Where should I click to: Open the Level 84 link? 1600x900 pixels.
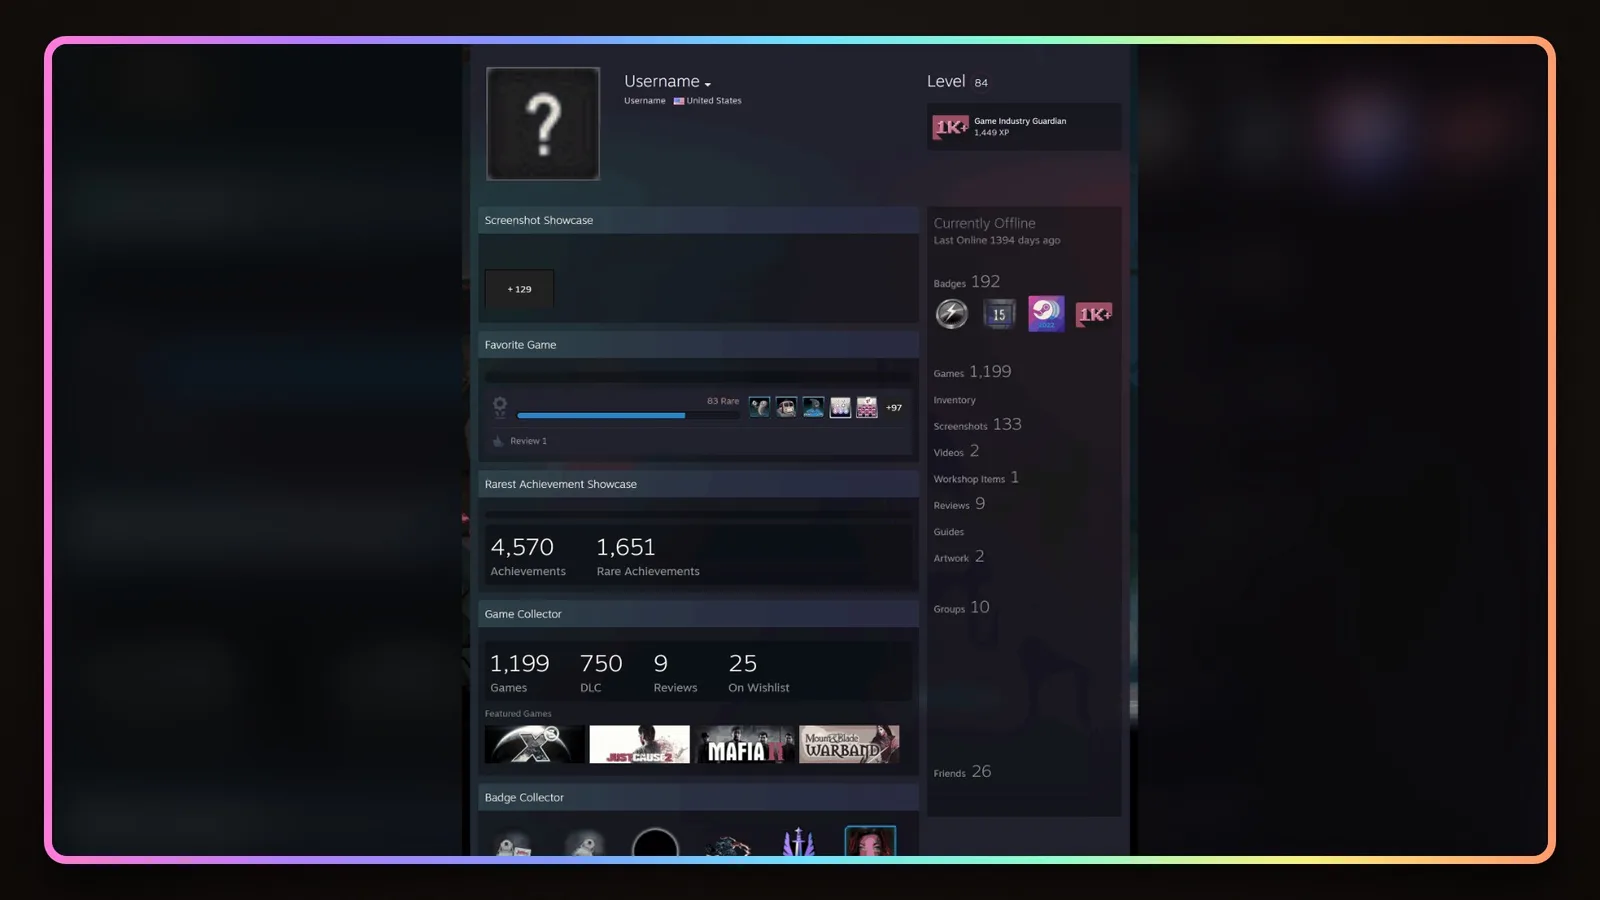[957, 82]
